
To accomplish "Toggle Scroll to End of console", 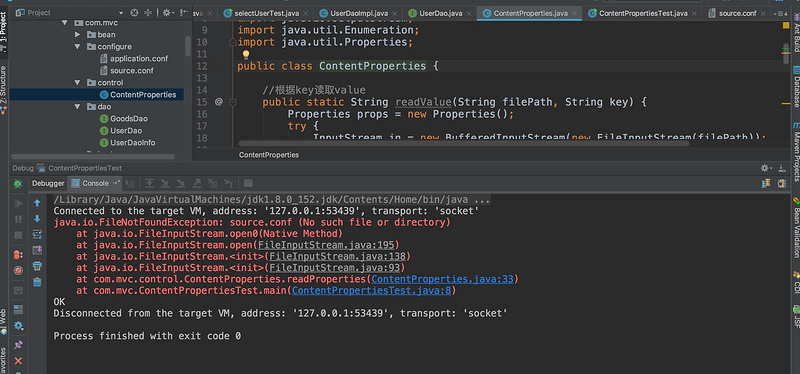I will [37, 250].
